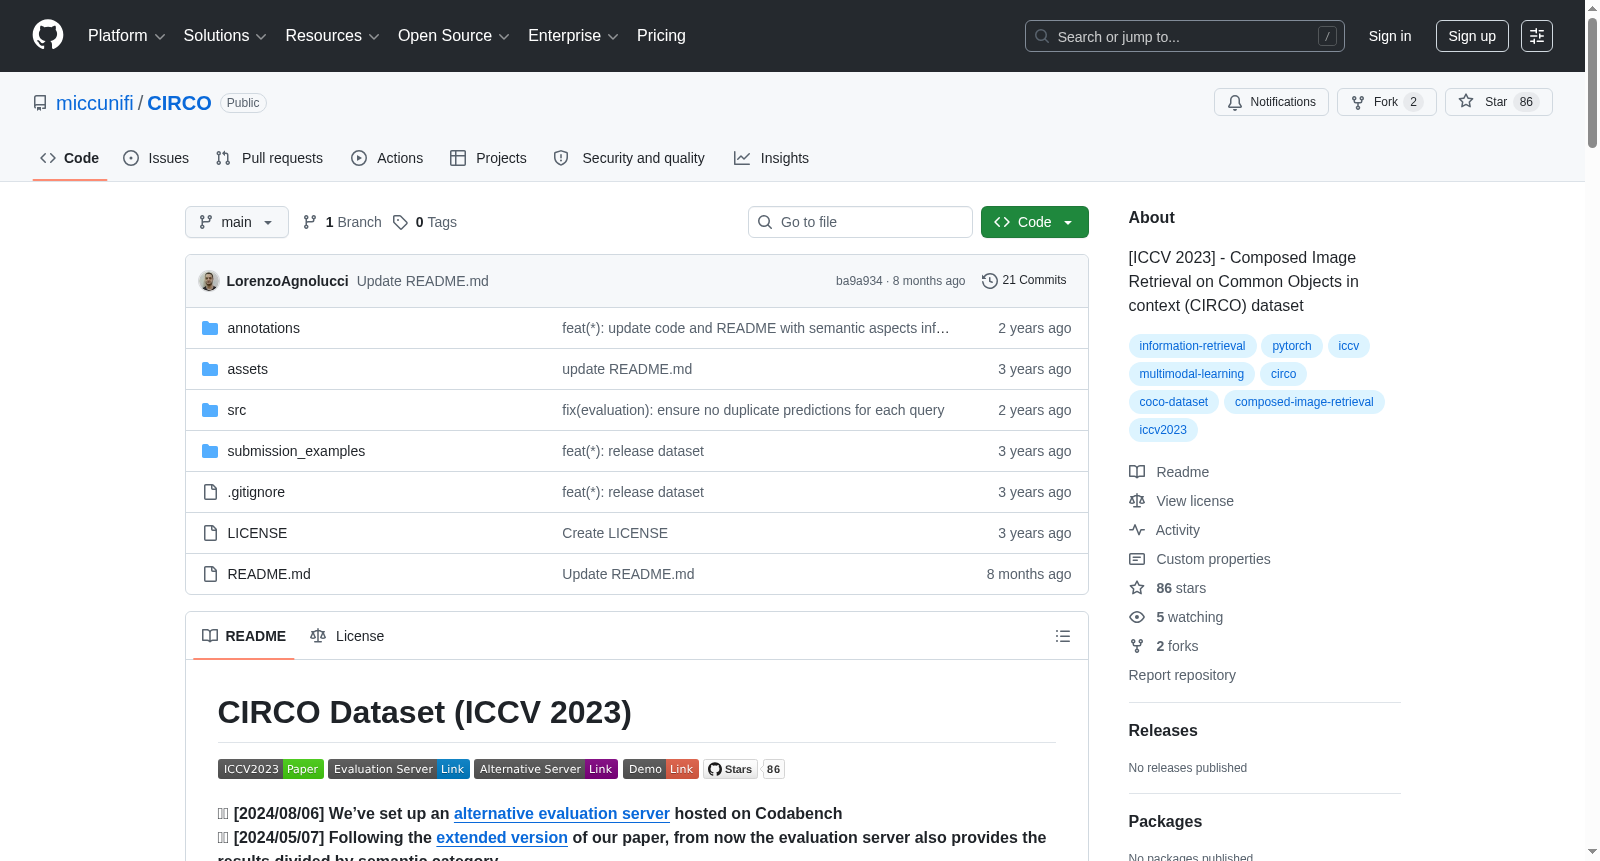Open the command palette icon button
This screenshot has height=861, width=1600.
click(x=1537, y=36)
